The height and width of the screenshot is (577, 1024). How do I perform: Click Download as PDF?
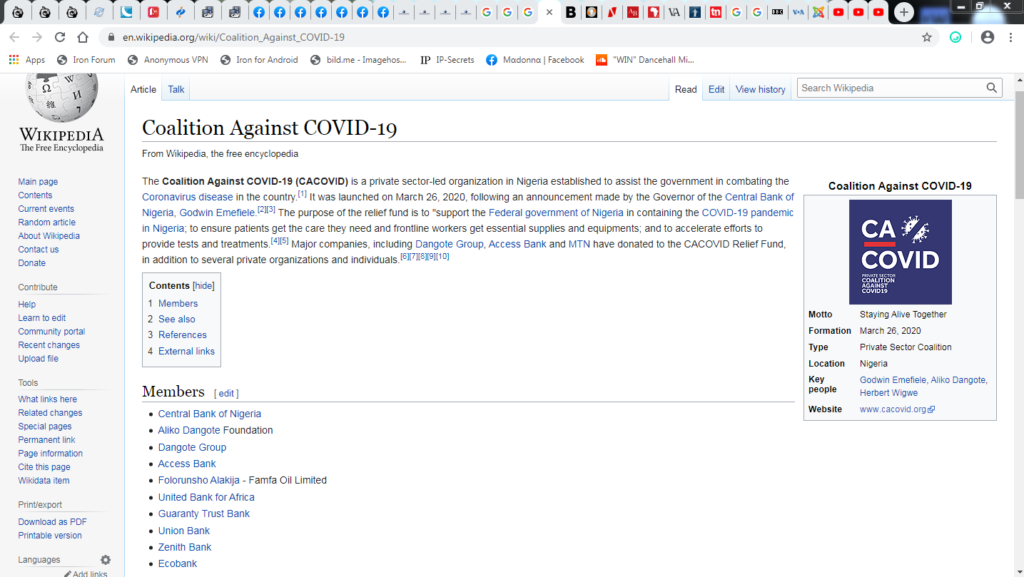coord(52,522)
